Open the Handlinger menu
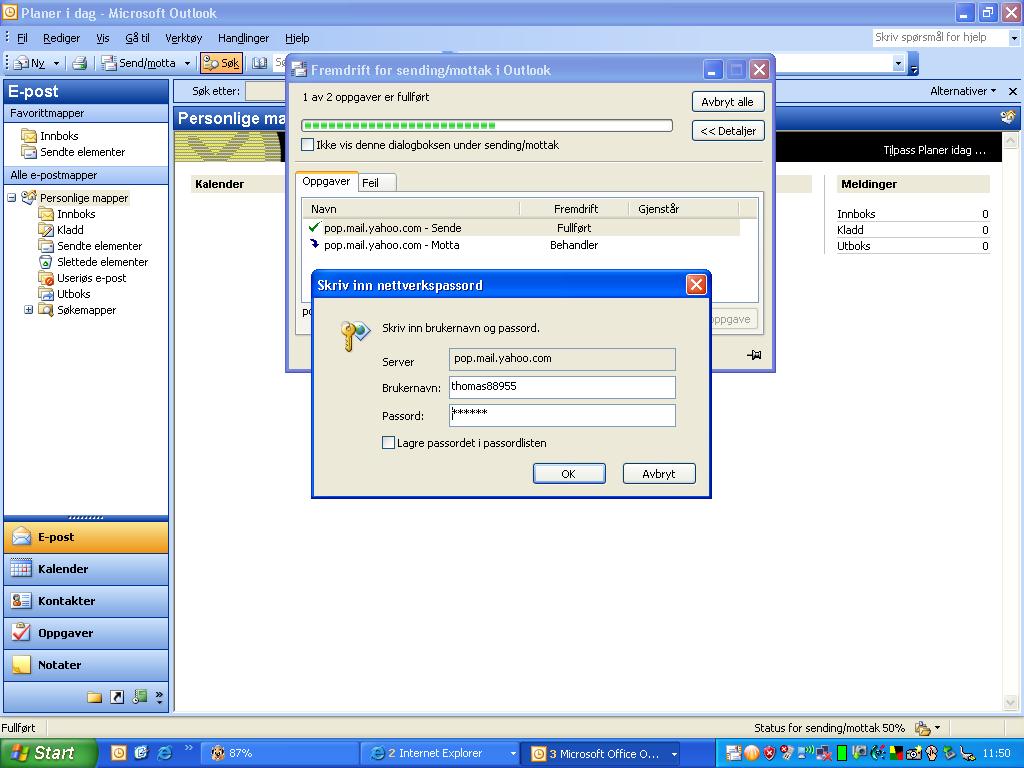 (x=243, y=38)
